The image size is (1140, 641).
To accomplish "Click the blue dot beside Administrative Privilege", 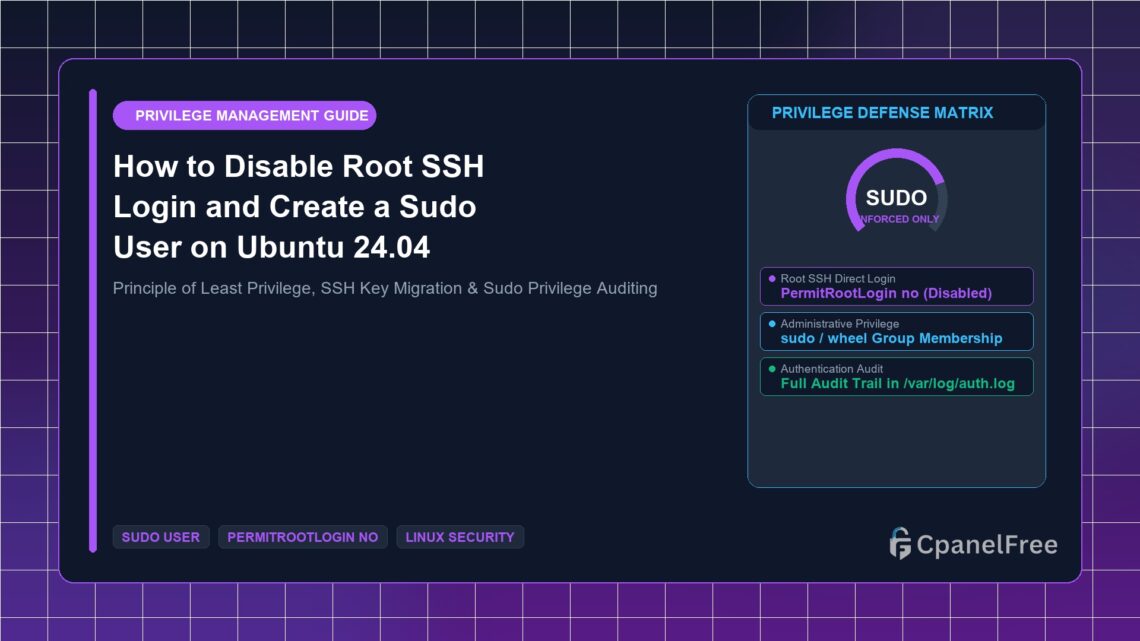I will pyautogui.click(x=772, y=323).
